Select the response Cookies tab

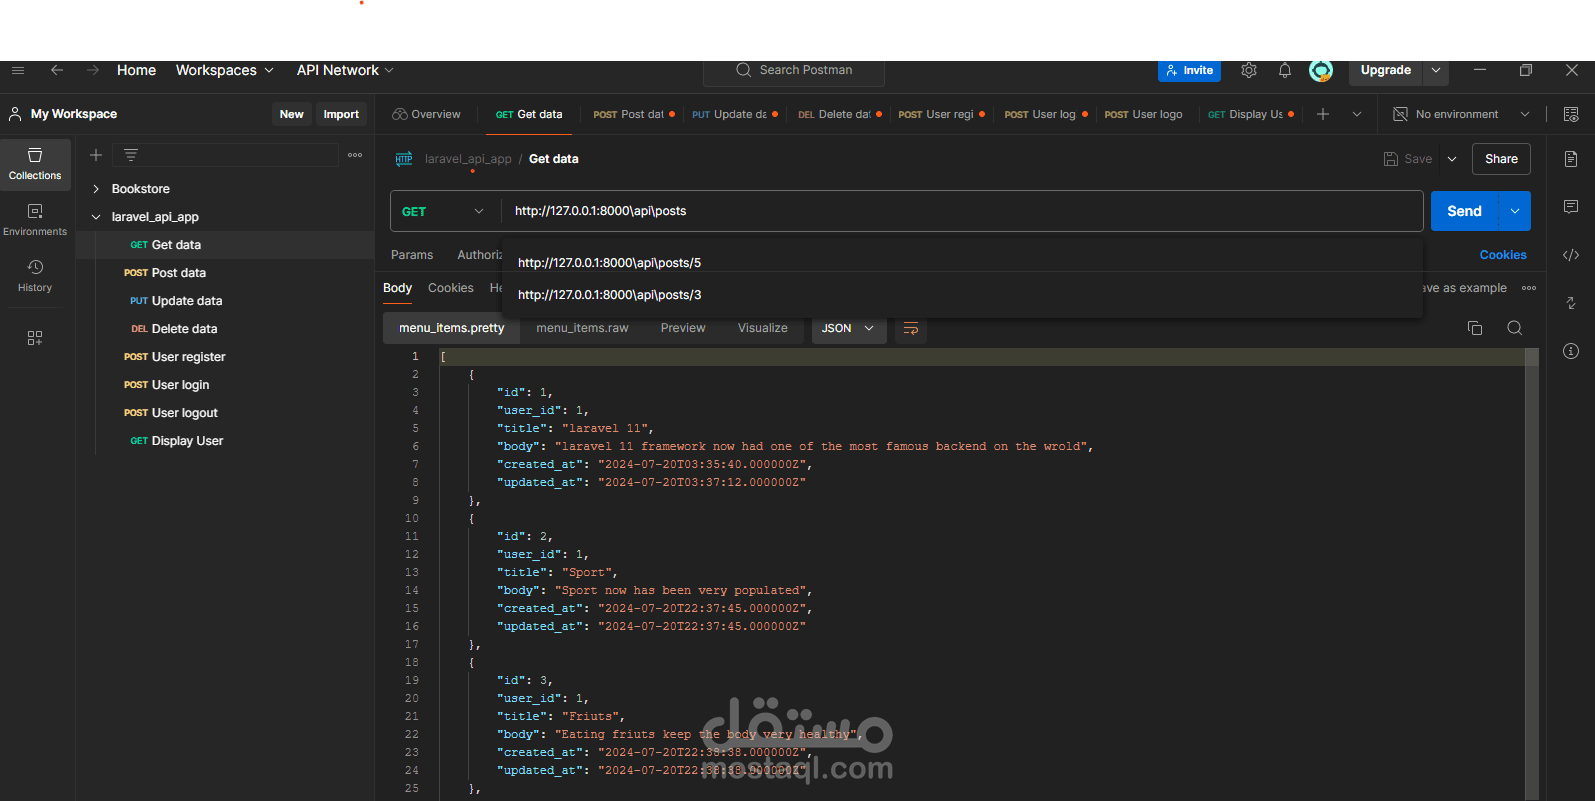click(x=451, y=288)
